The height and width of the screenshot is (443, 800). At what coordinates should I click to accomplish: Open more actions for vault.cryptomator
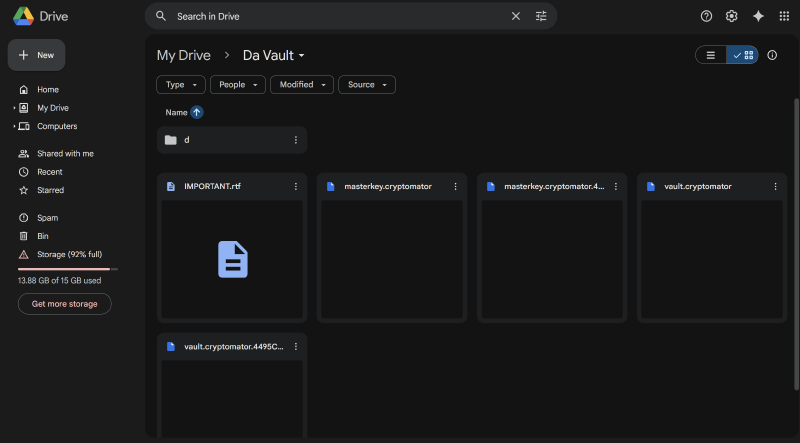(x=776, y=187)
